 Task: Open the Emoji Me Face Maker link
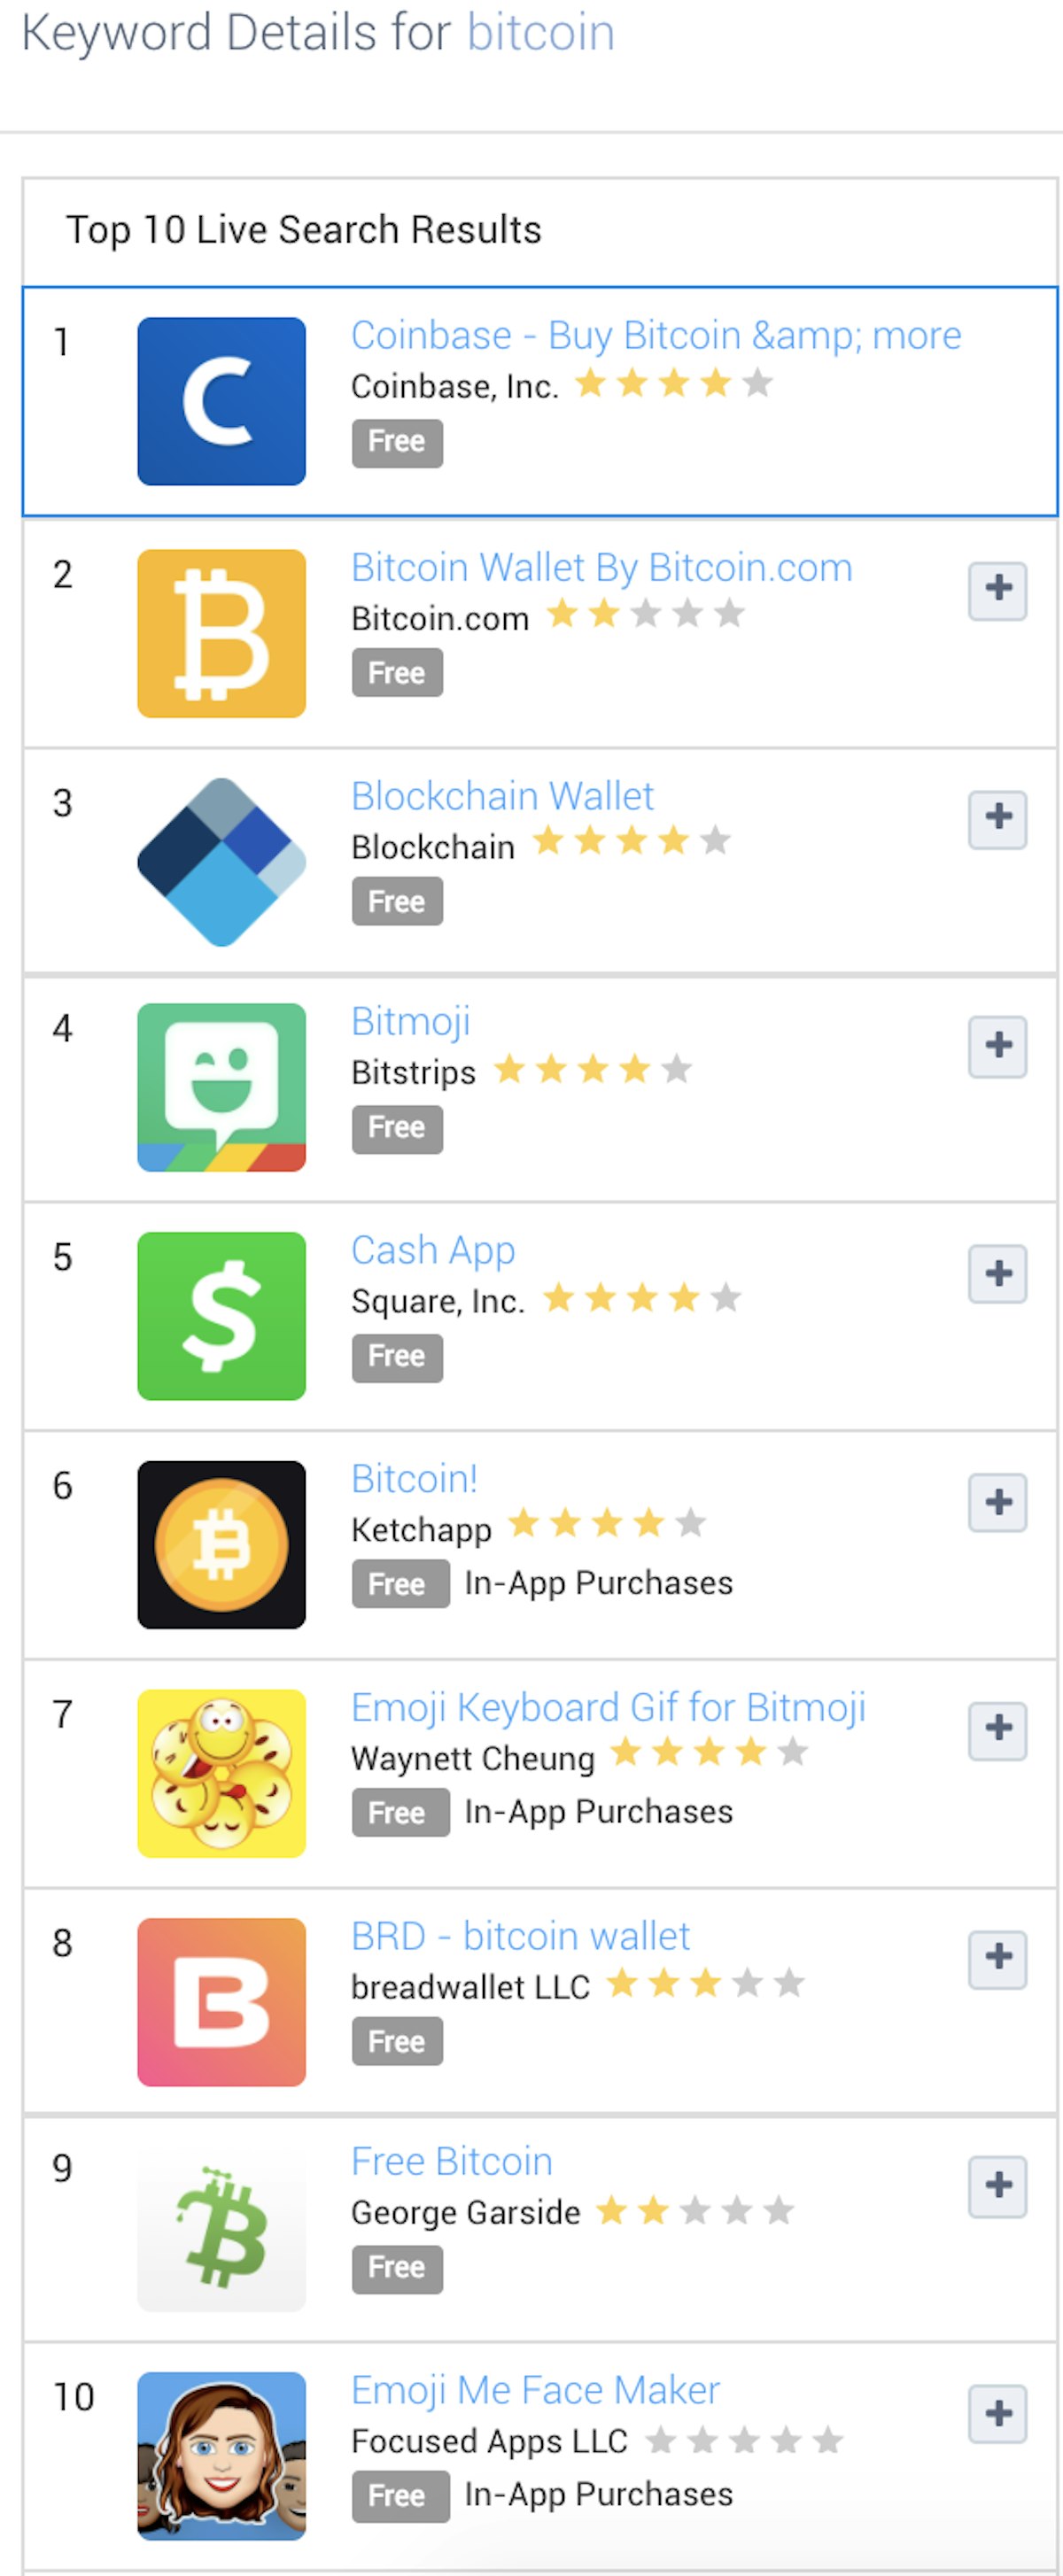pyautogui.click(x=535, y=2390)
